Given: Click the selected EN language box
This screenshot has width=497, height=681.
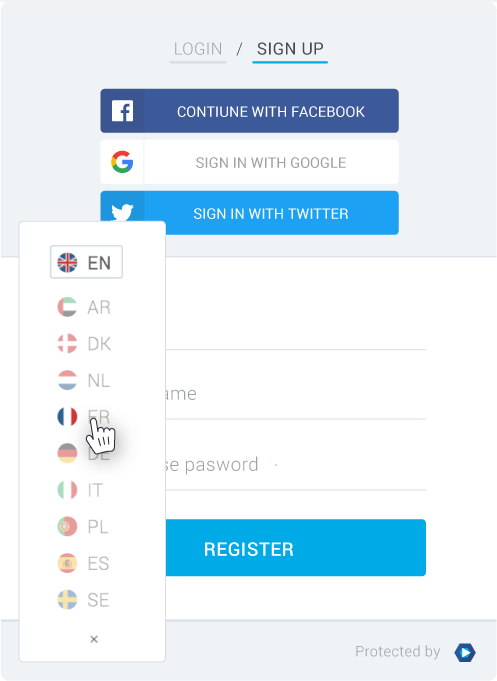Looking at the screenshot, I should pos(86,262).
